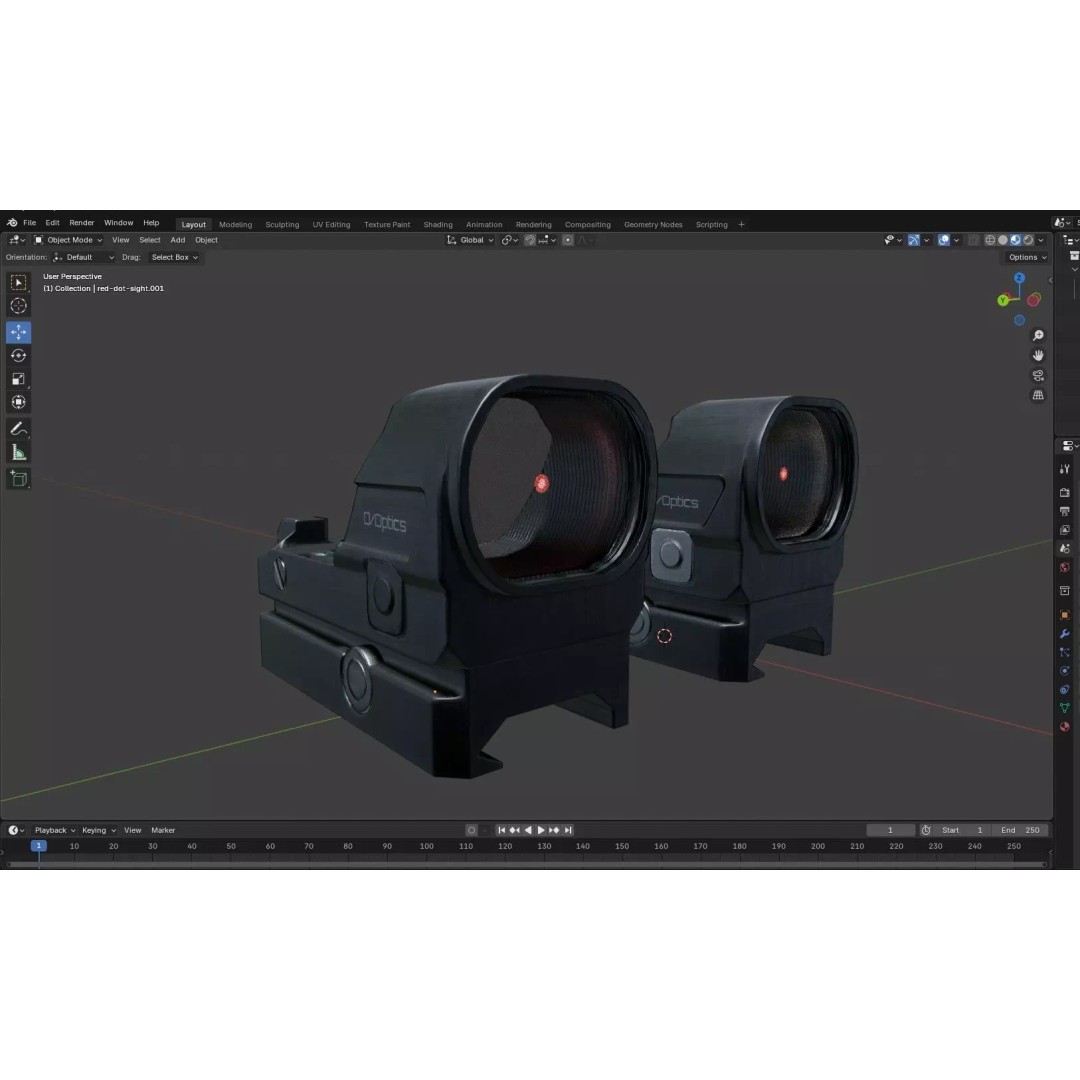
Task: Click the zoom view magnifier icon
Action: 1038,335
